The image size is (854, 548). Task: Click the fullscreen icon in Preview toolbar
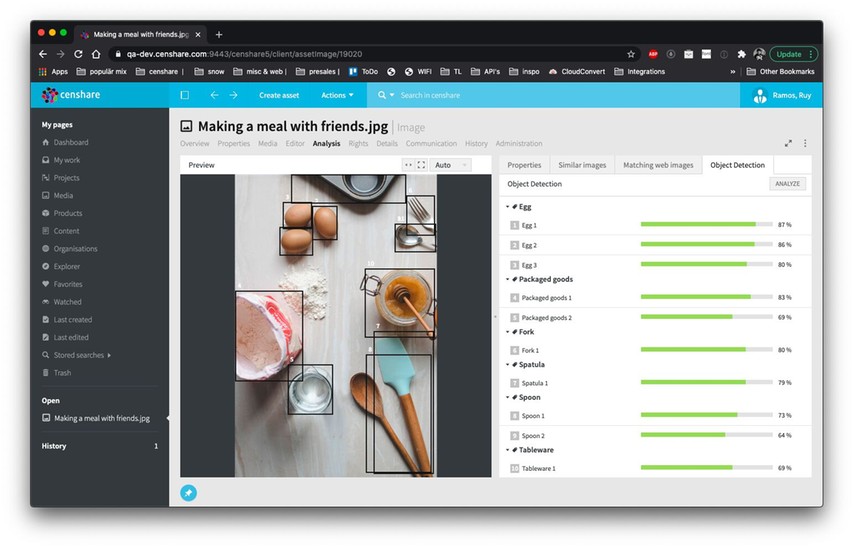421,165
